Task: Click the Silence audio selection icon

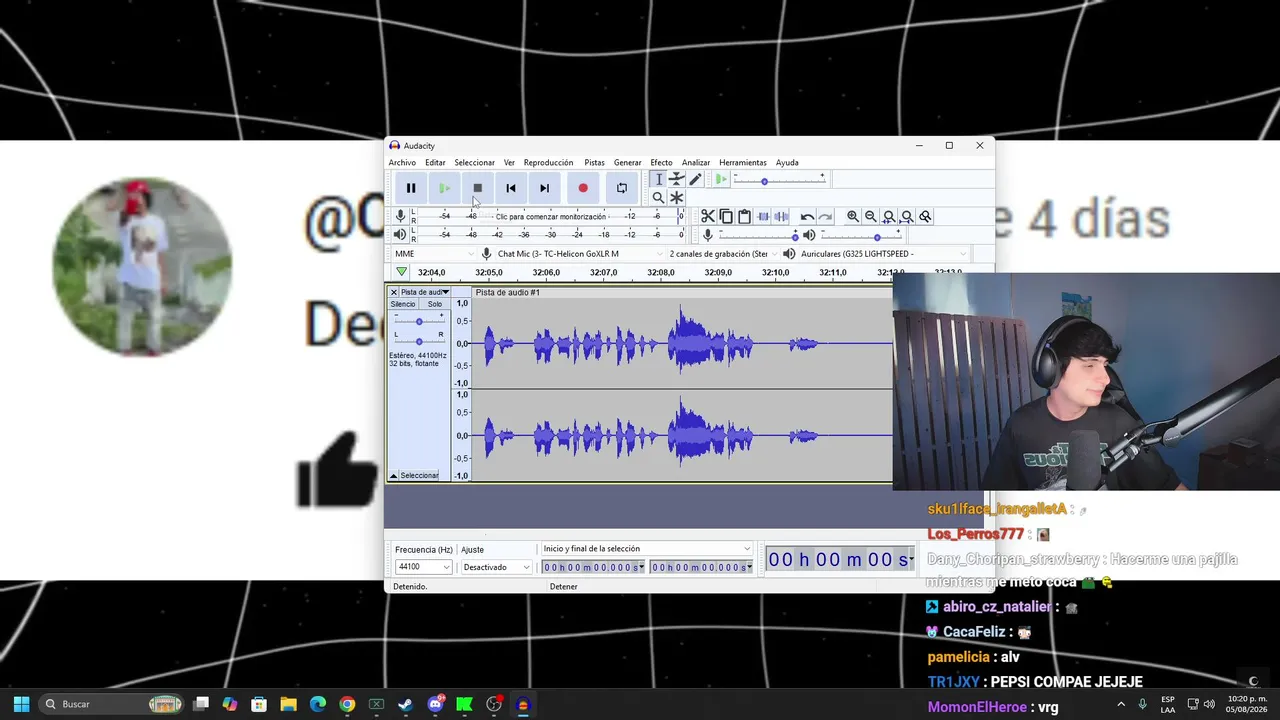Action: click(781, 216)
